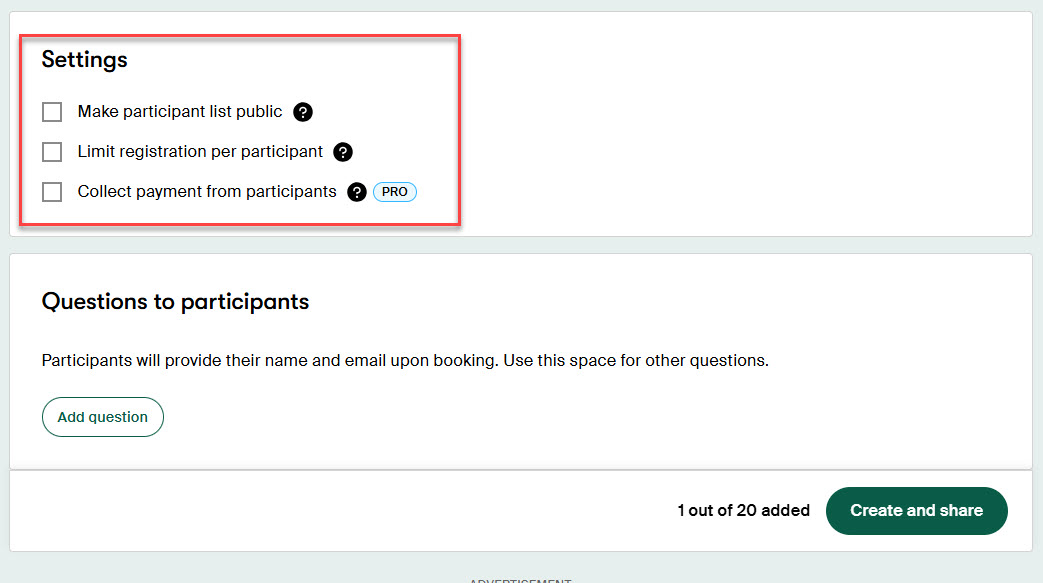Click the "Collect payment from participants" label
The width and height of the screenshot is (1043, 583).
[x=206, y=191]
